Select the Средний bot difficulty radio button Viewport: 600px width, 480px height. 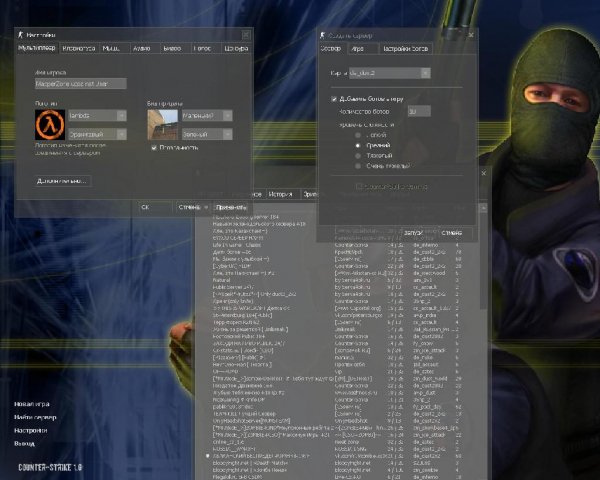359,145
